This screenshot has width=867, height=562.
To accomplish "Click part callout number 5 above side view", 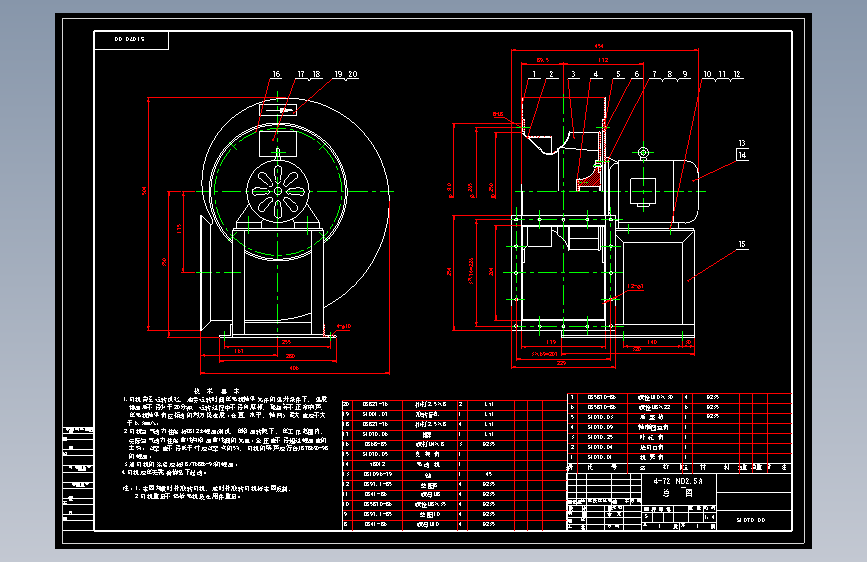I will [x=618, y=74].
